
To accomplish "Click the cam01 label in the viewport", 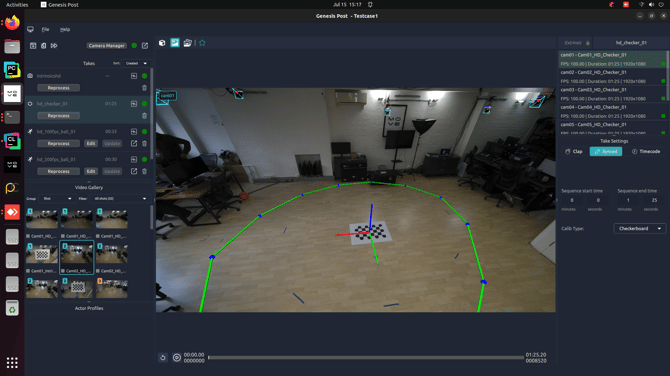I will 168,95.
